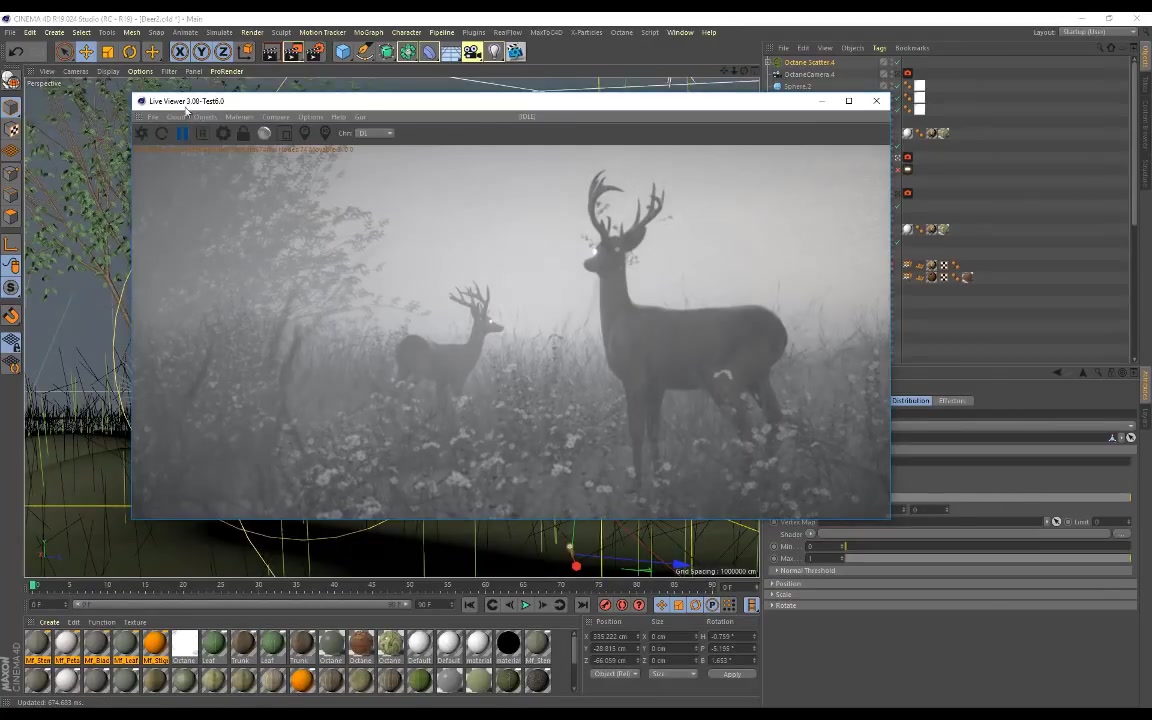Open the Size dropdown in the coordinates panel
1152x720 pixels.
pos(673,674)
